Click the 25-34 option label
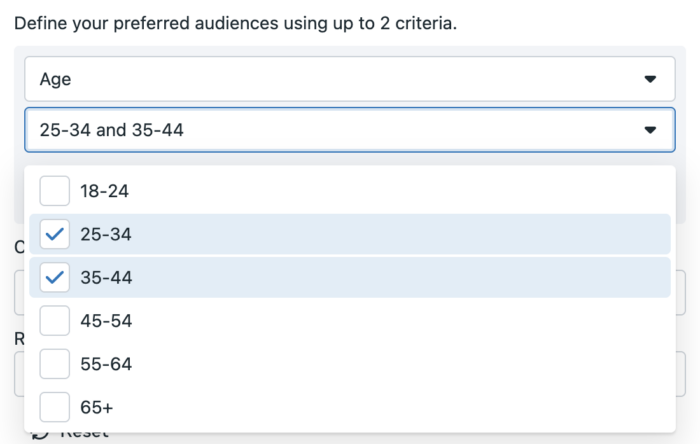This screenshot has height=444, width=700. pos(105,234)
